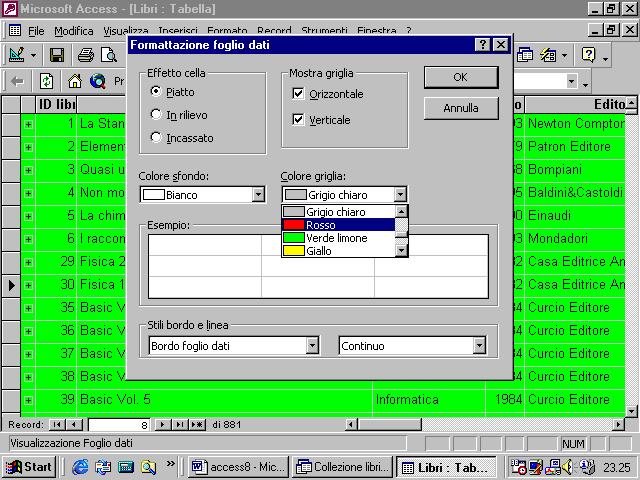The height and width of the screenshot is (480, 640).
Task: Open the Design View dropdown arrow
Action: pyautogui.click(x=33, y=55)
